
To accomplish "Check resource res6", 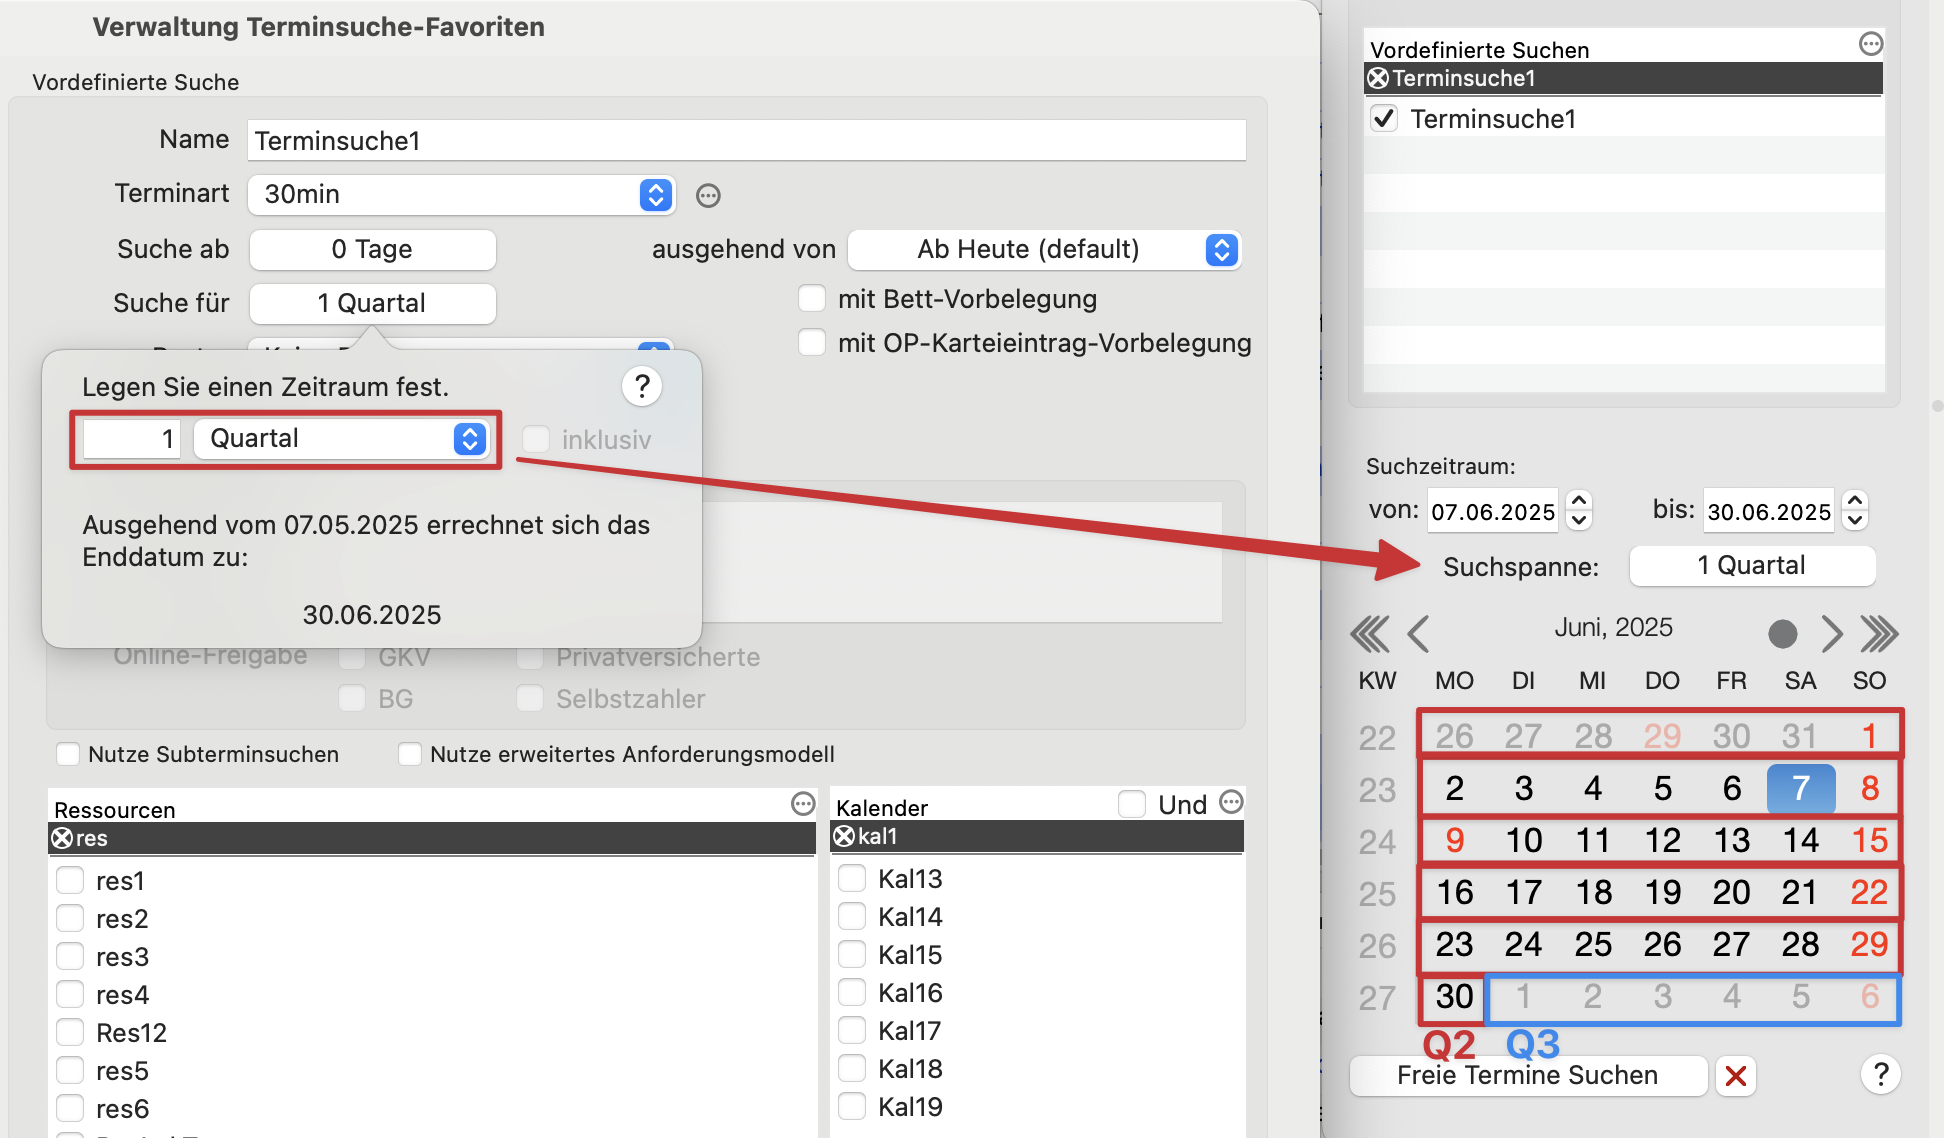I will pyautogui.click(x=70, y=1109).
